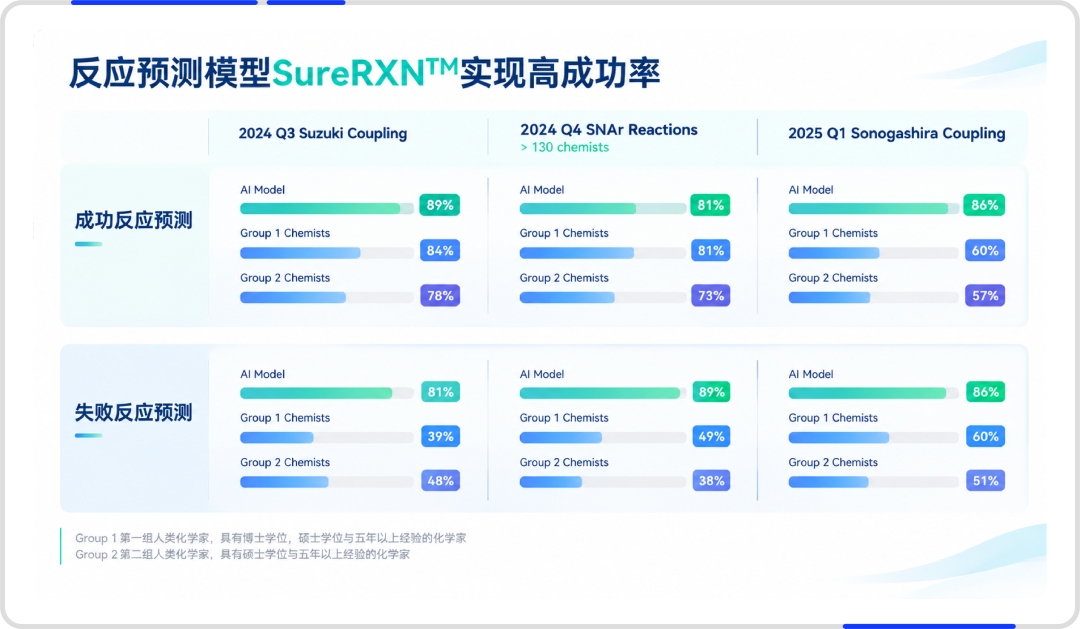Click 'Group 1 Chemists' label above the 49% bar
1080x629 pixels.
[x=564, y=418]
